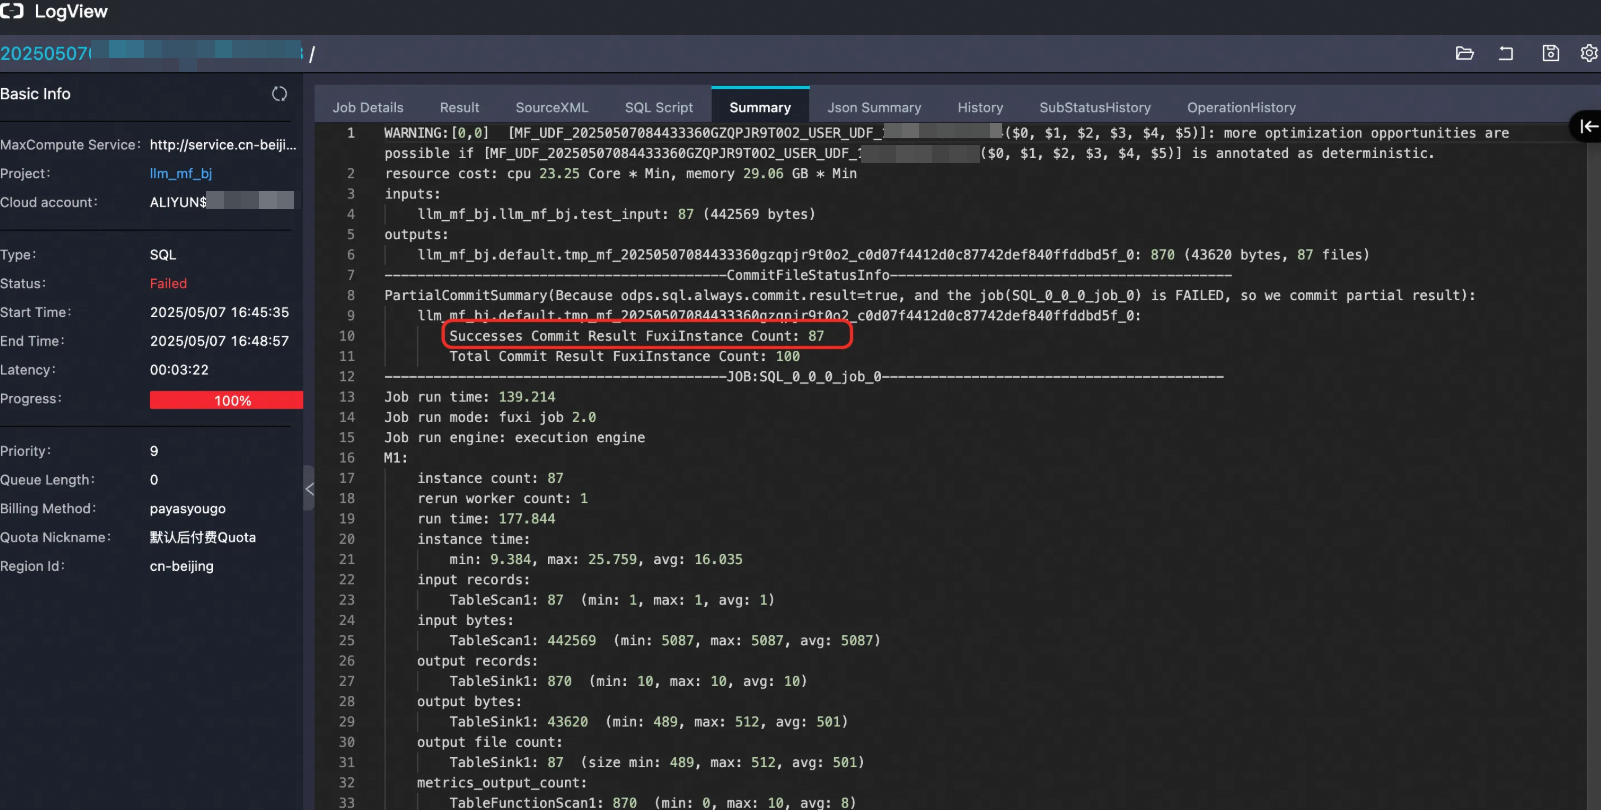This screenshot has height=810, width=1601.
Task: Open a log file with the folder icon
Action: point(1464,54)
